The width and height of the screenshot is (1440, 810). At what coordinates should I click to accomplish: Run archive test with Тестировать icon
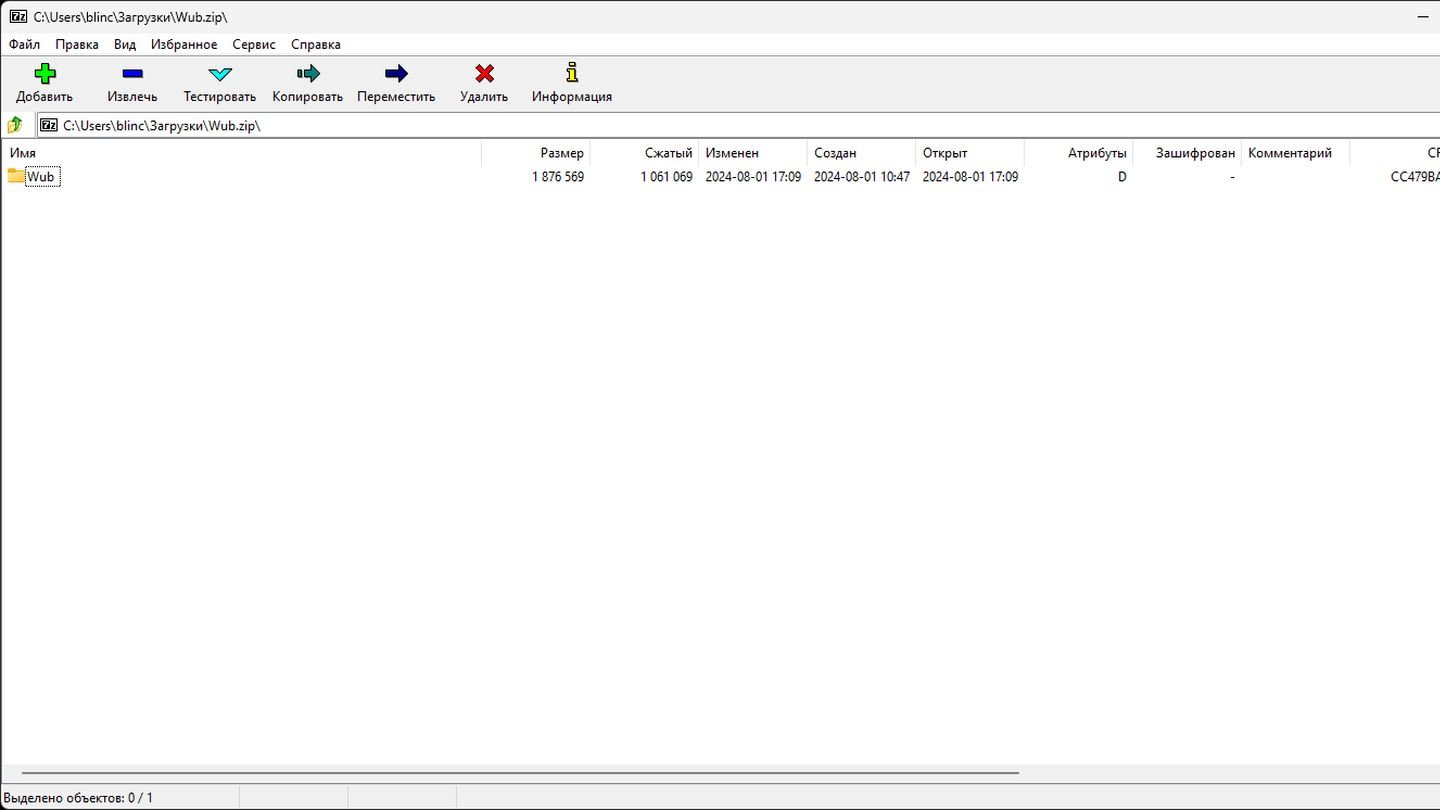pyautogui.click(x=219, y=73)
